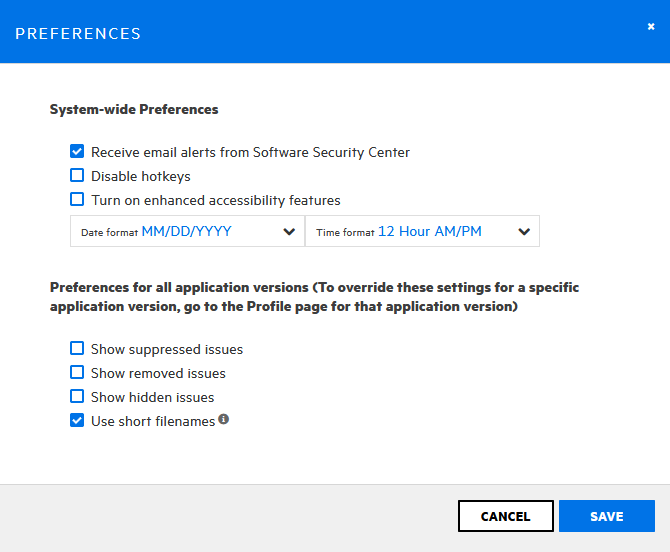Click the PREFERENCES dialog title

coord(78,33)
